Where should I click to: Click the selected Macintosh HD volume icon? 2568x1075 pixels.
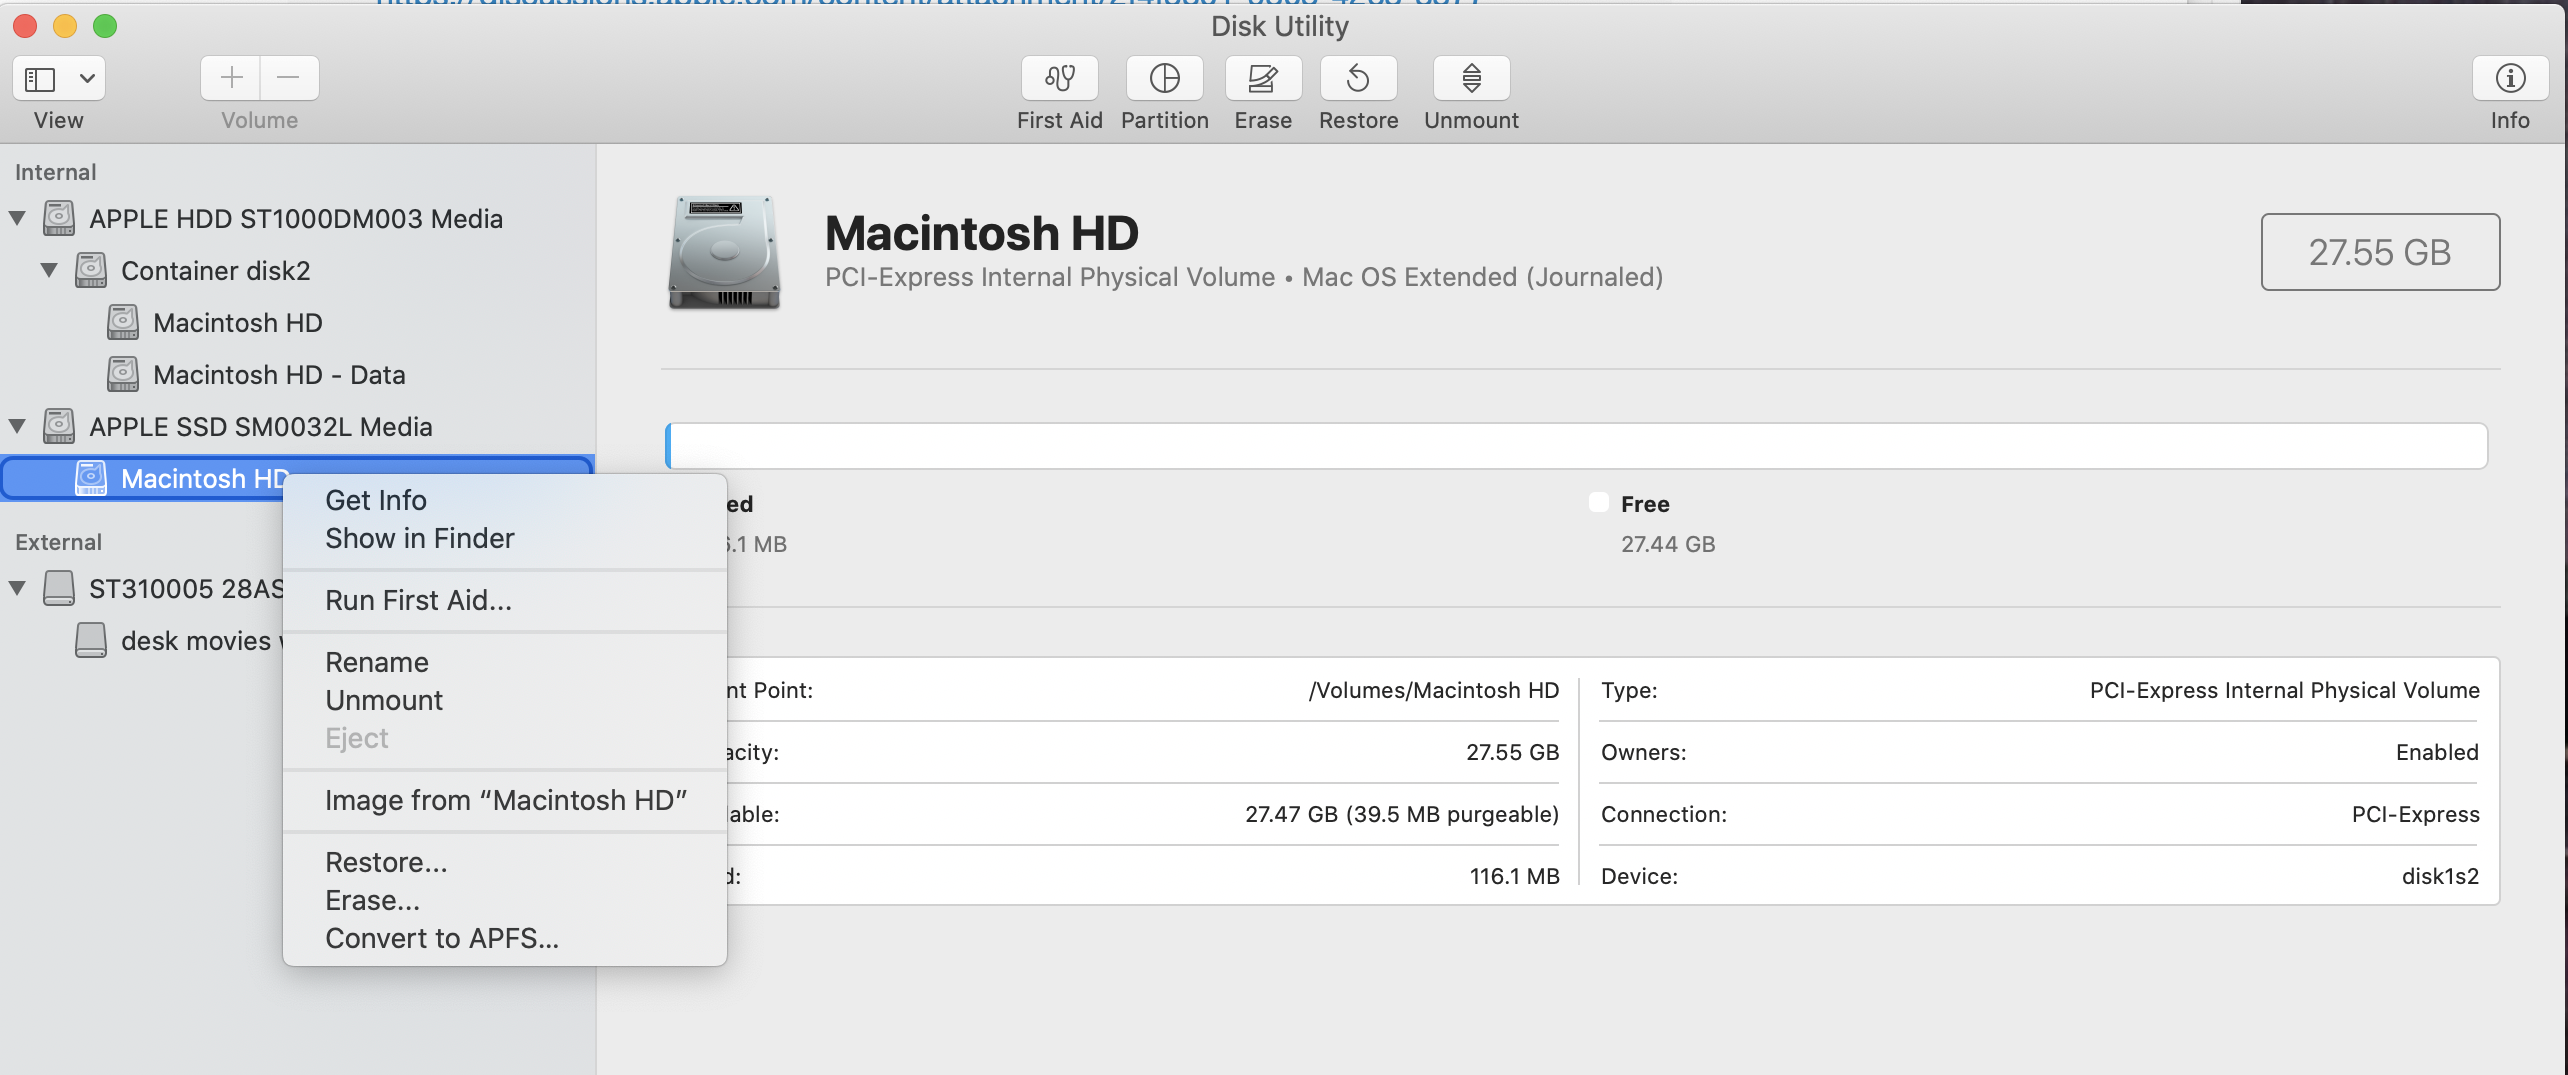91,478
